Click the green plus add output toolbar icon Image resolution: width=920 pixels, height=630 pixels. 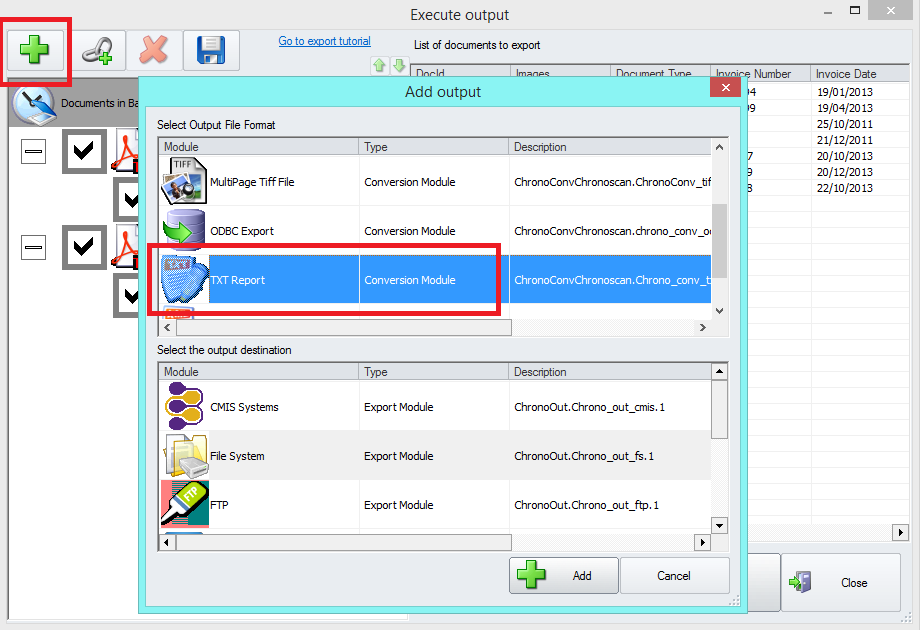click(35, 49)
